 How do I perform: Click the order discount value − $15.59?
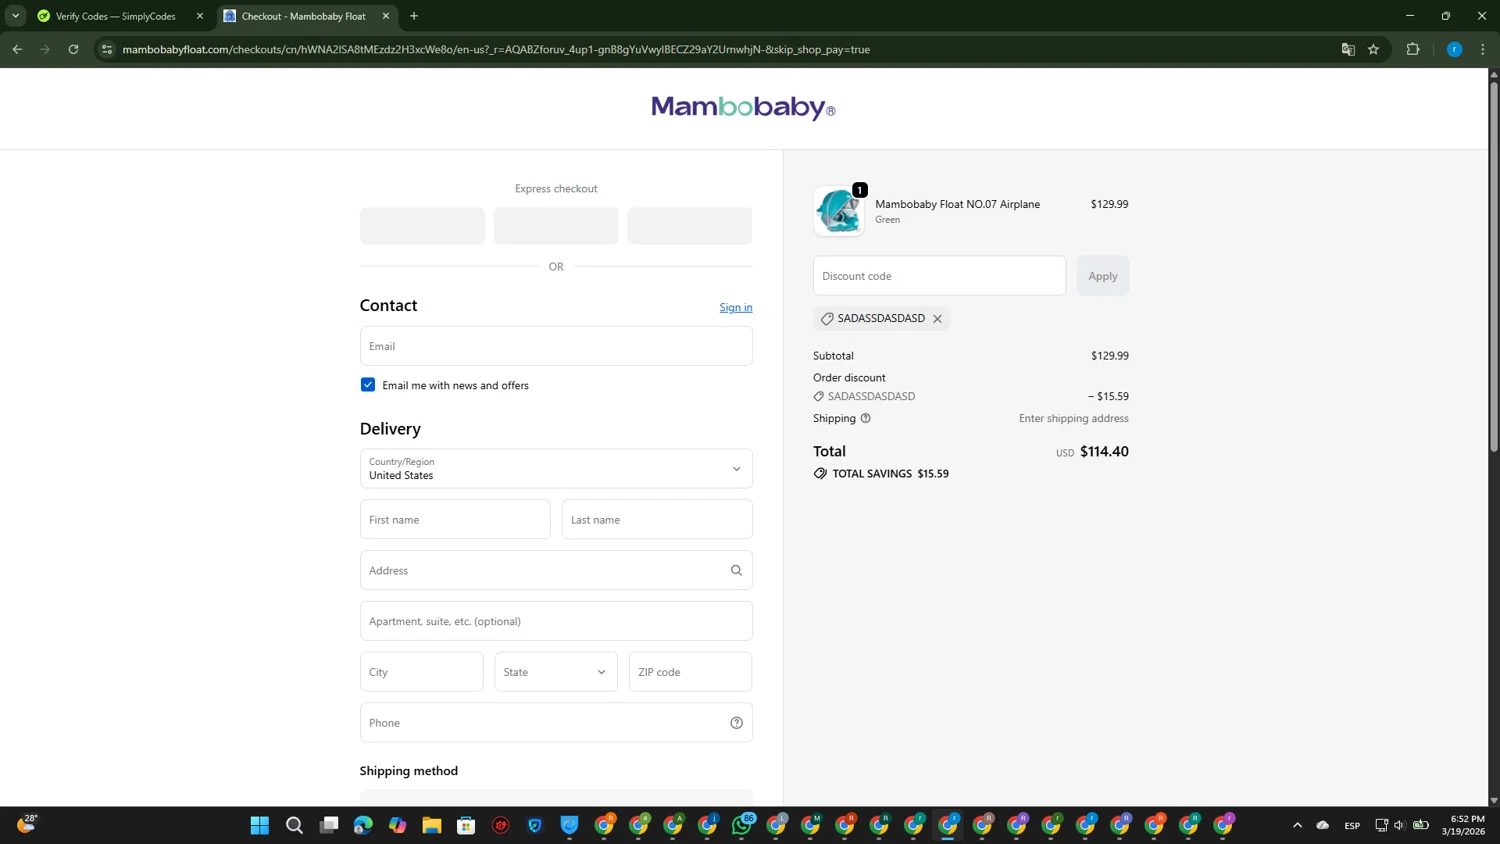point(1108,396)
